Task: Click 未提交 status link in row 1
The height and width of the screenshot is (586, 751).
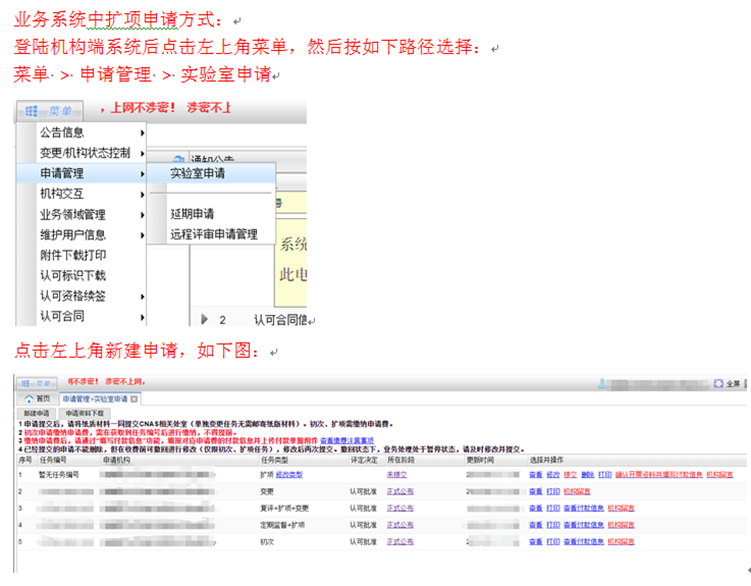Action: point(399,474)
